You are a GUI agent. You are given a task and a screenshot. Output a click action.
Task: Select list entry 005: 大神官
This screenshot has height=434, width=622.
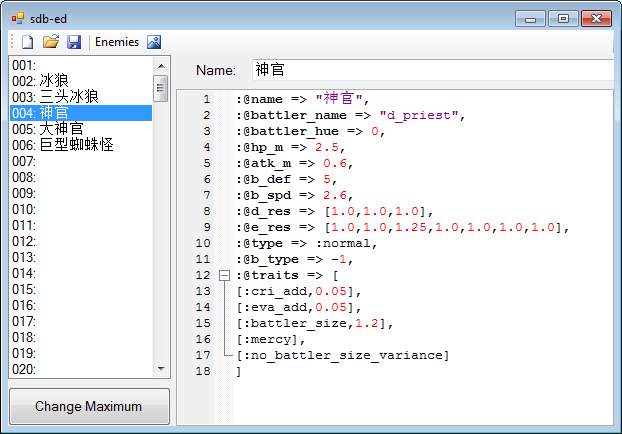click(x=81, y=129)
